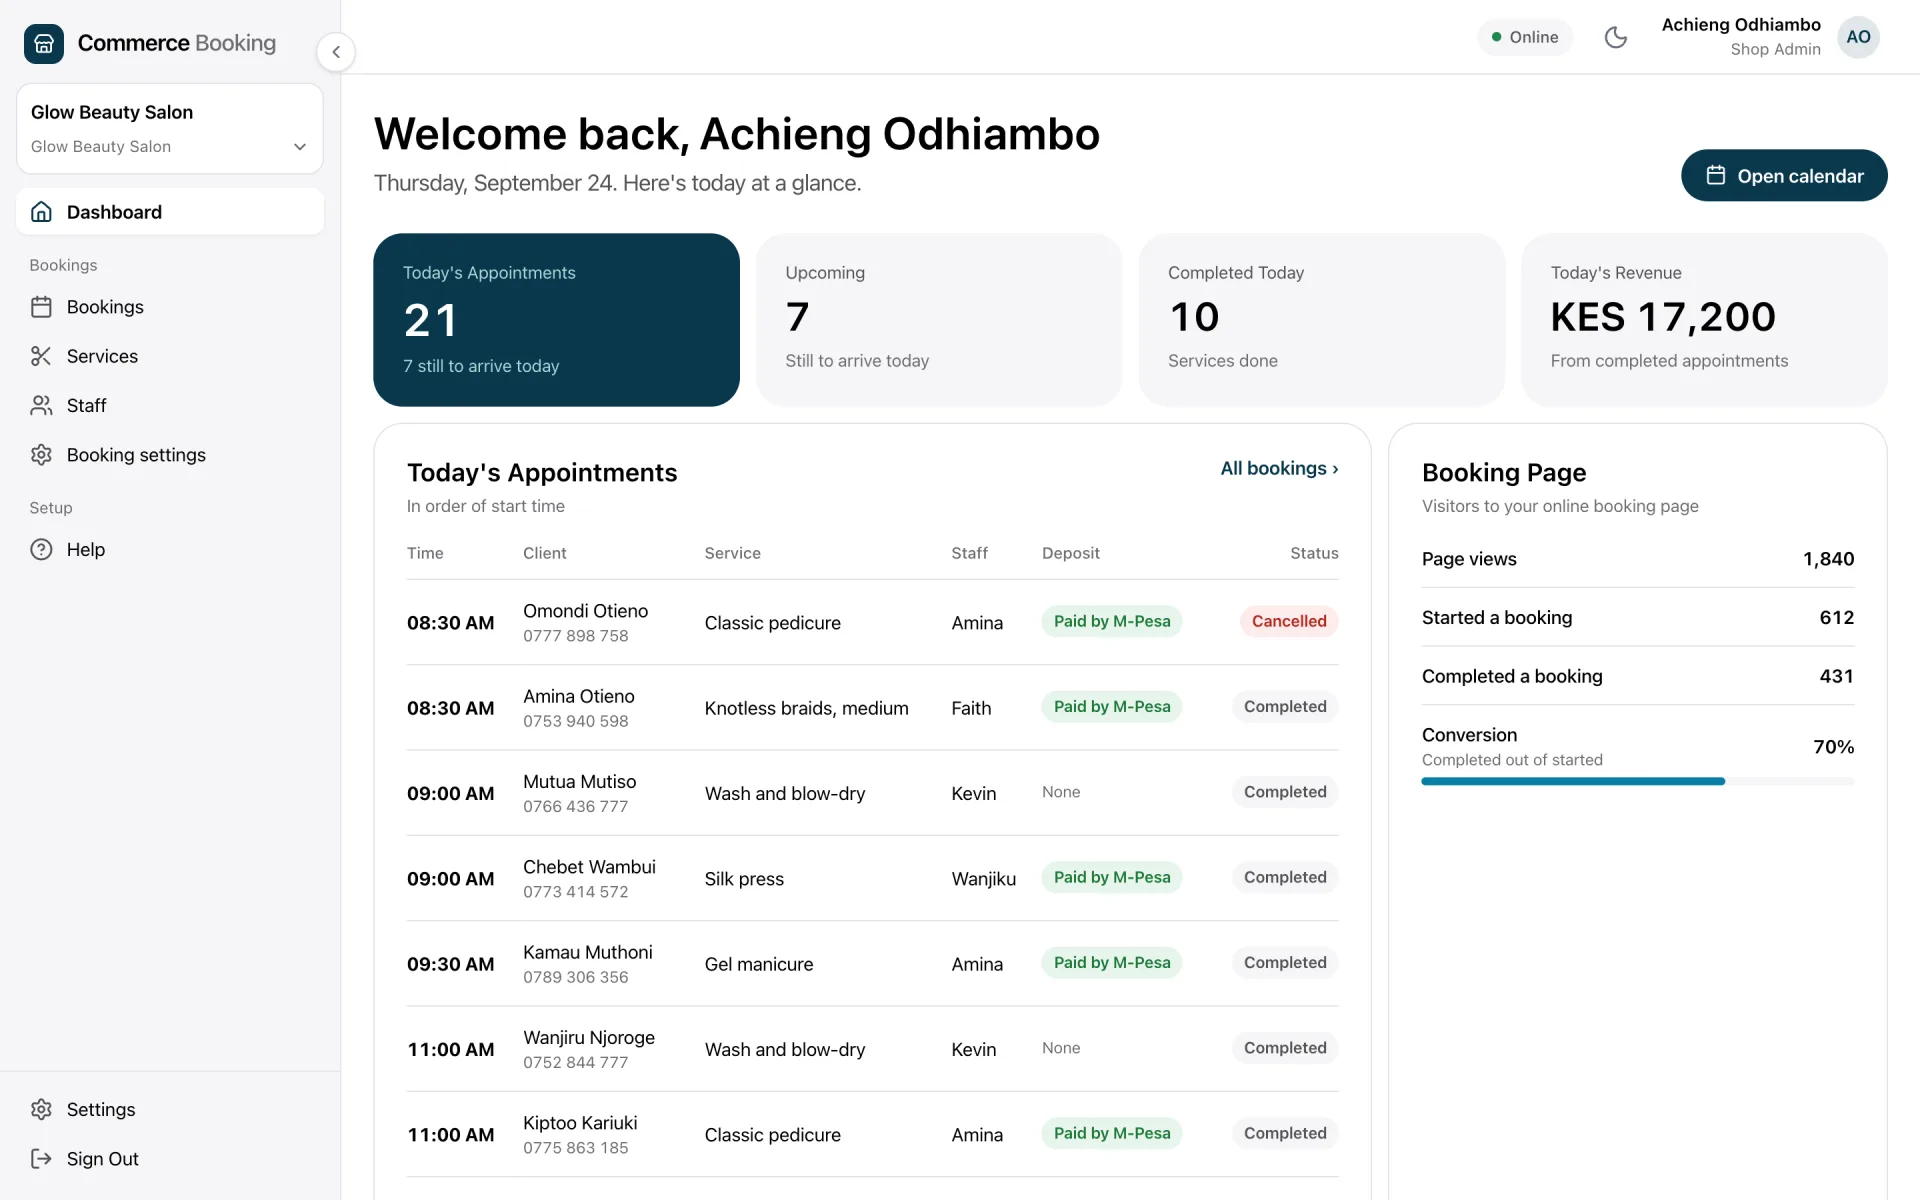Click staff name Wanjiku in the table
1920x1200 pixels.
(983, 879)
